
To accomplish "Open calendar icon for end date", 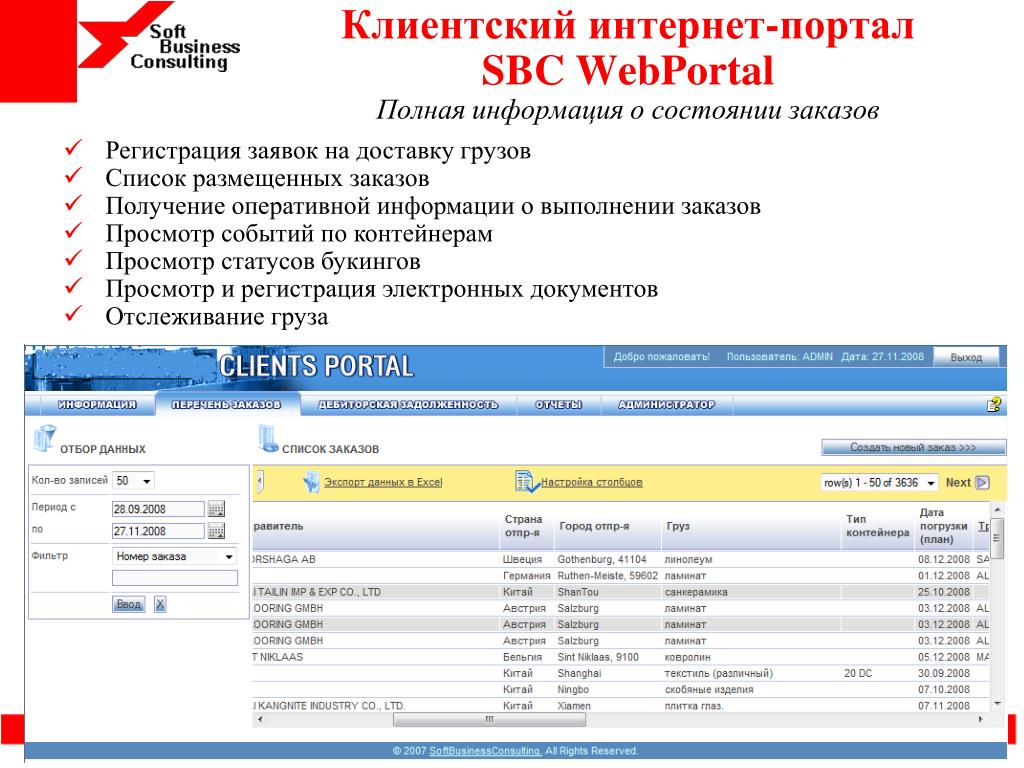I will click(x=216, y=531).
